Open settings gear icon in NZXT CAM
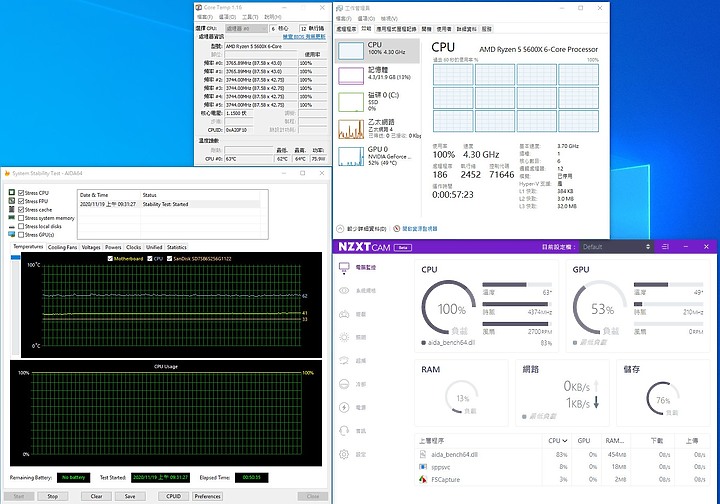Image resolution: width=720 pixels, height=504 pixels. point(344,454)
